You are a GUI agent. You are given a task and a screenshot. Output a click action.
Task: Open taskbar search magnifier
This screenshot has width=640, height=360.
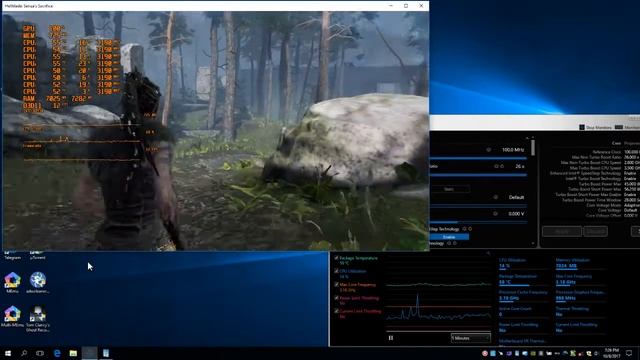[24, 353]
